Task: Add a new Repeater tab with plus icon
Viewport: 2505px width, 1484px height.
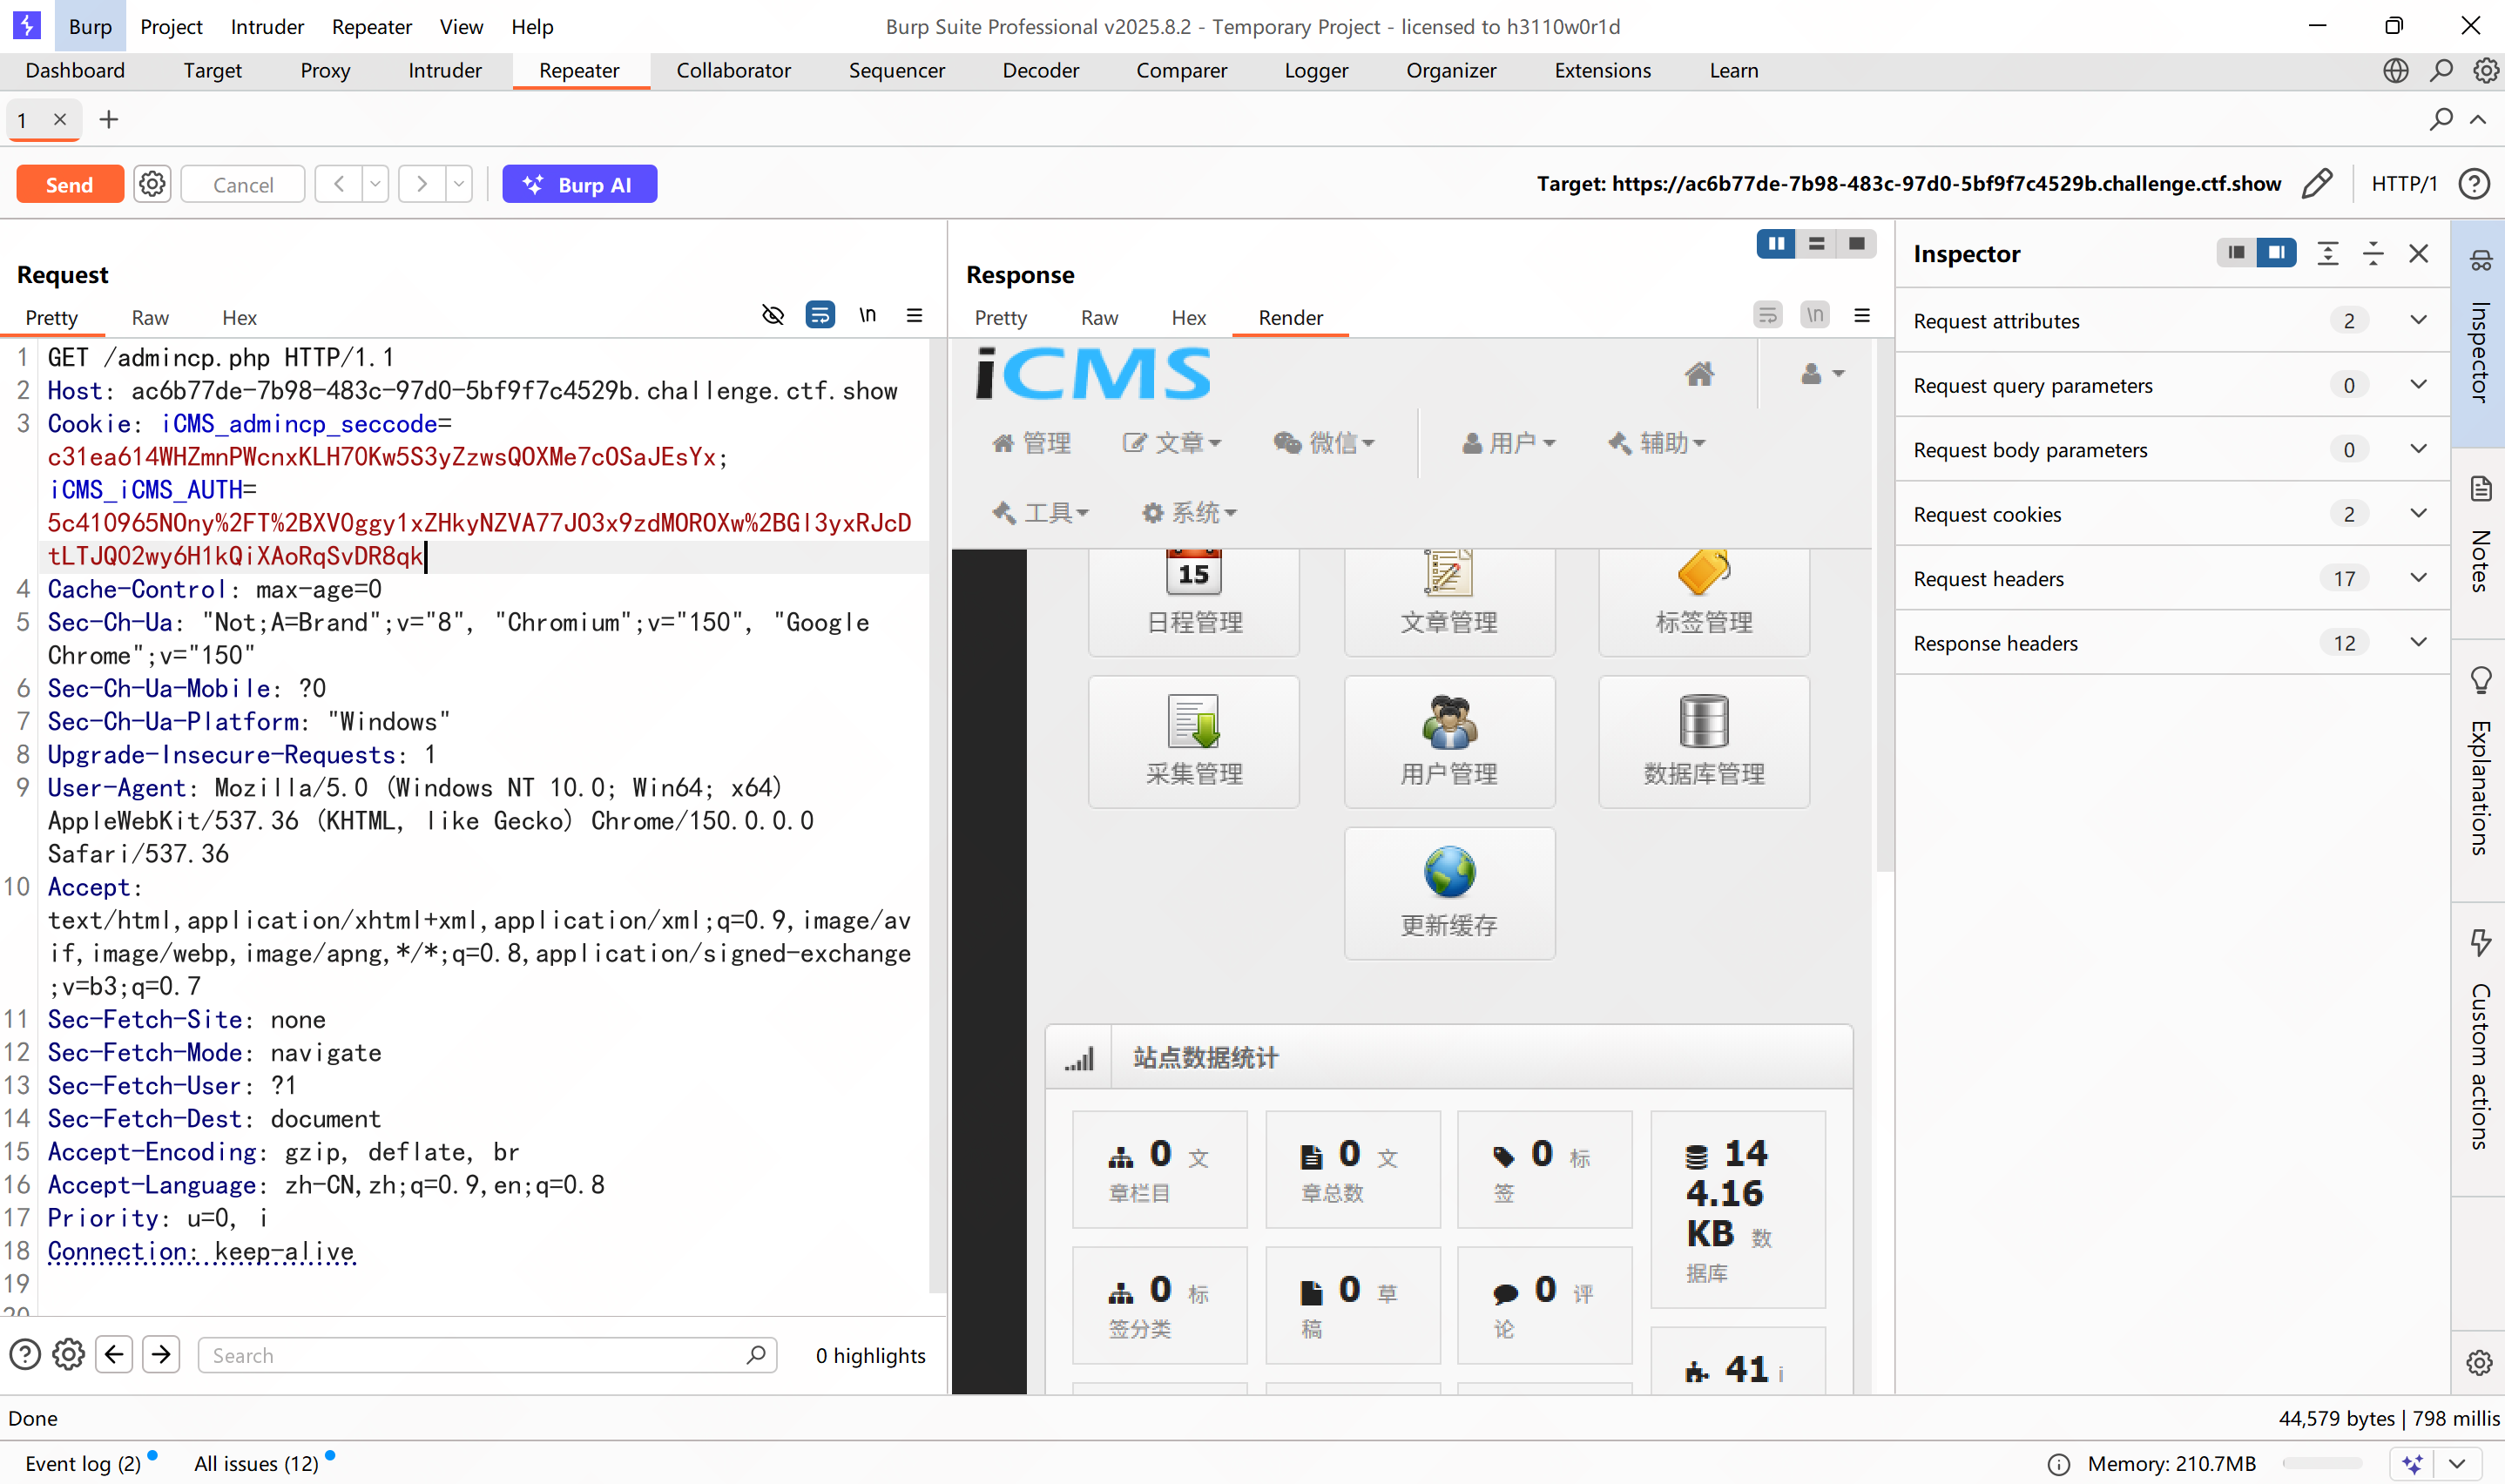Action: click(109, 120)
